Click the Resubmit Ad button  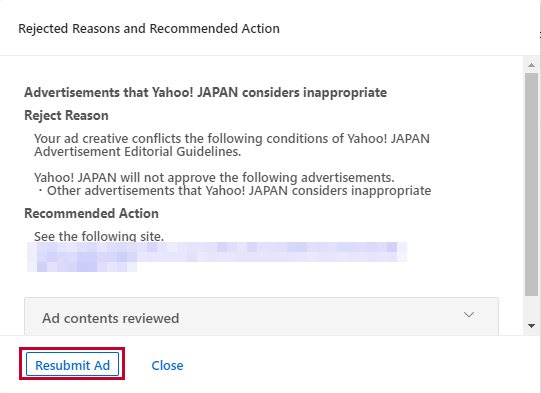pyautogui.click(x=72, y=364)
